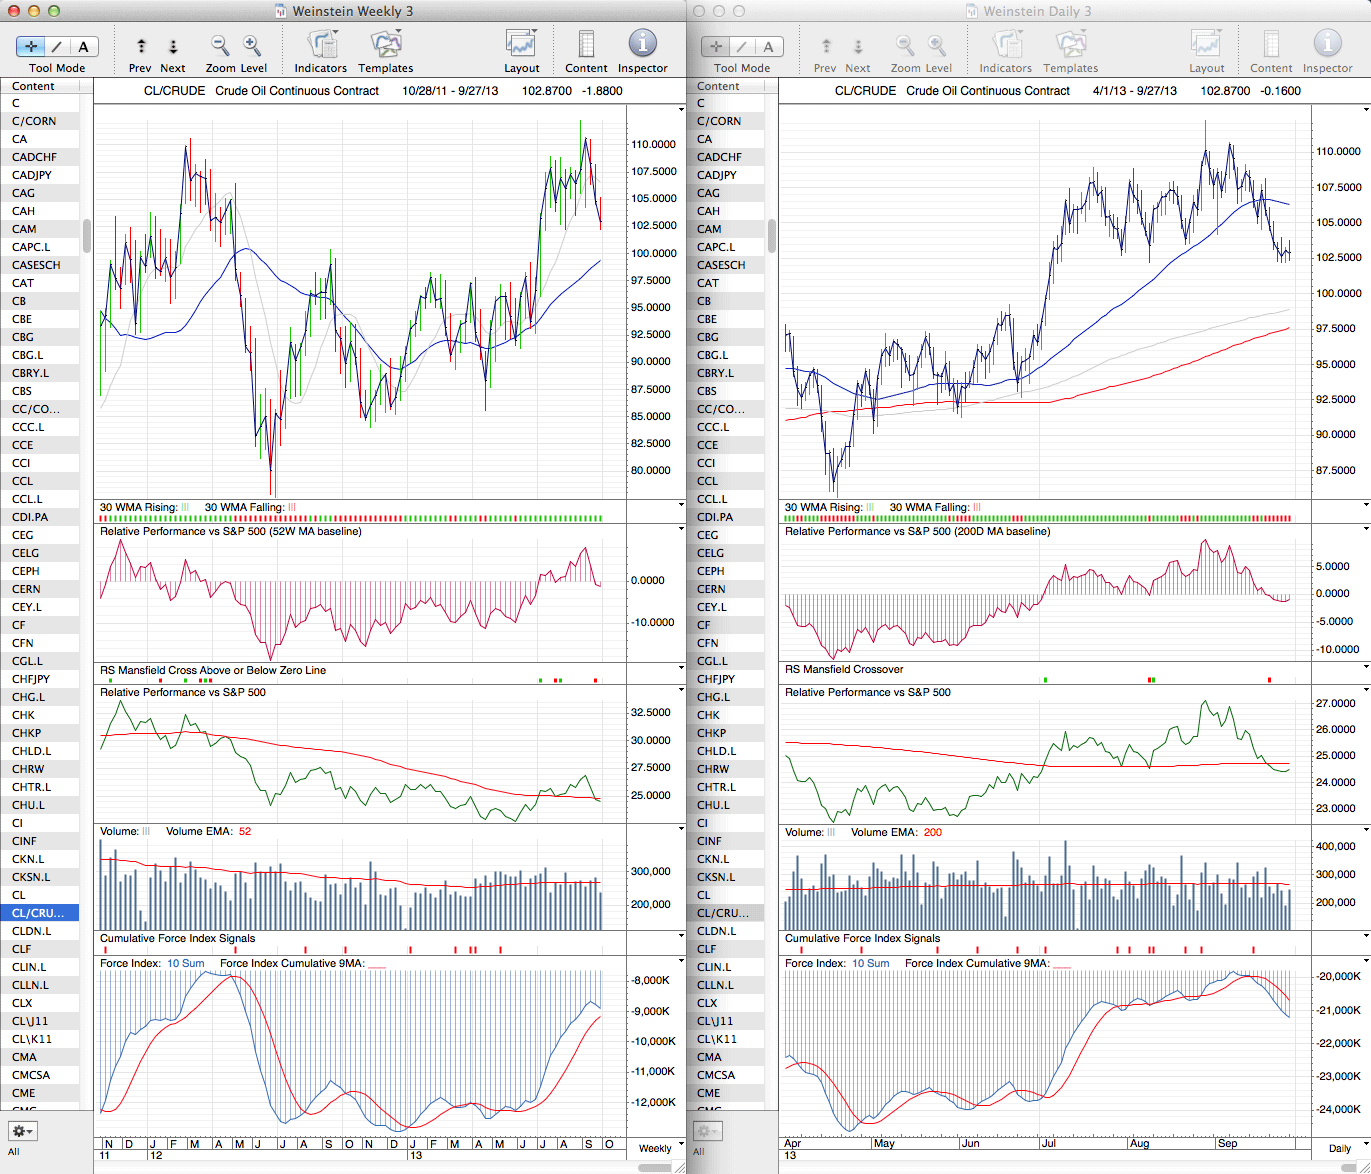Click the Content column header in Weekly list
Image resolution: width=1371 pixels, height=1174 pixels.
coord(34,86)
